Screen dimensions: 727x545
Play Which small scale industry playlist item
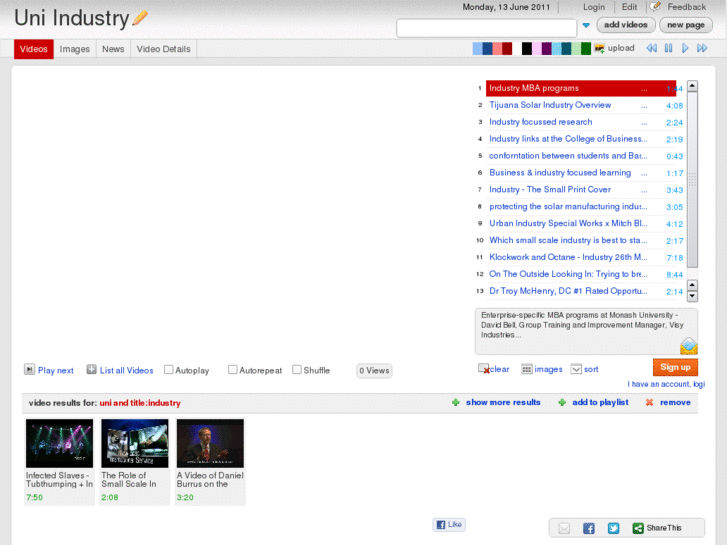(x=568, y=240)
